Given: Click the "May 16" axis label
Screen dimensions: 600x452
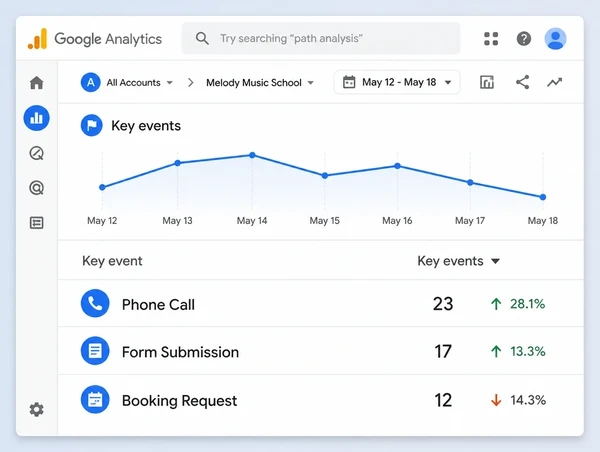Looking at the screenshot, I should click(x=397, y=221).
